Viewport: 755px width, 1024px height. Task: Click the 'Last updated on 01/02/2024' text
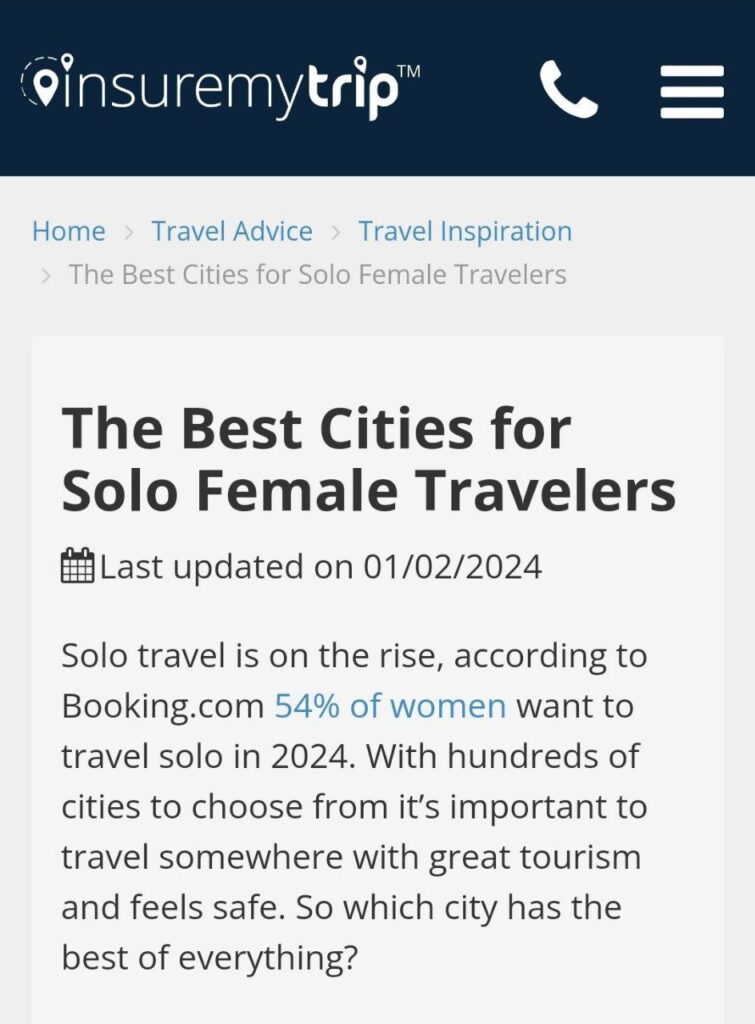coord(321,566)
